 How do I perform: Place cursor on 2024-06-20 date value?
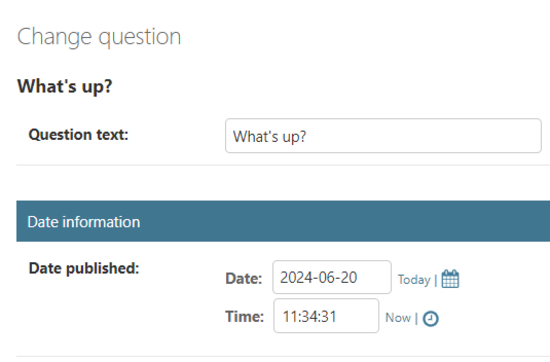(318, 277)
